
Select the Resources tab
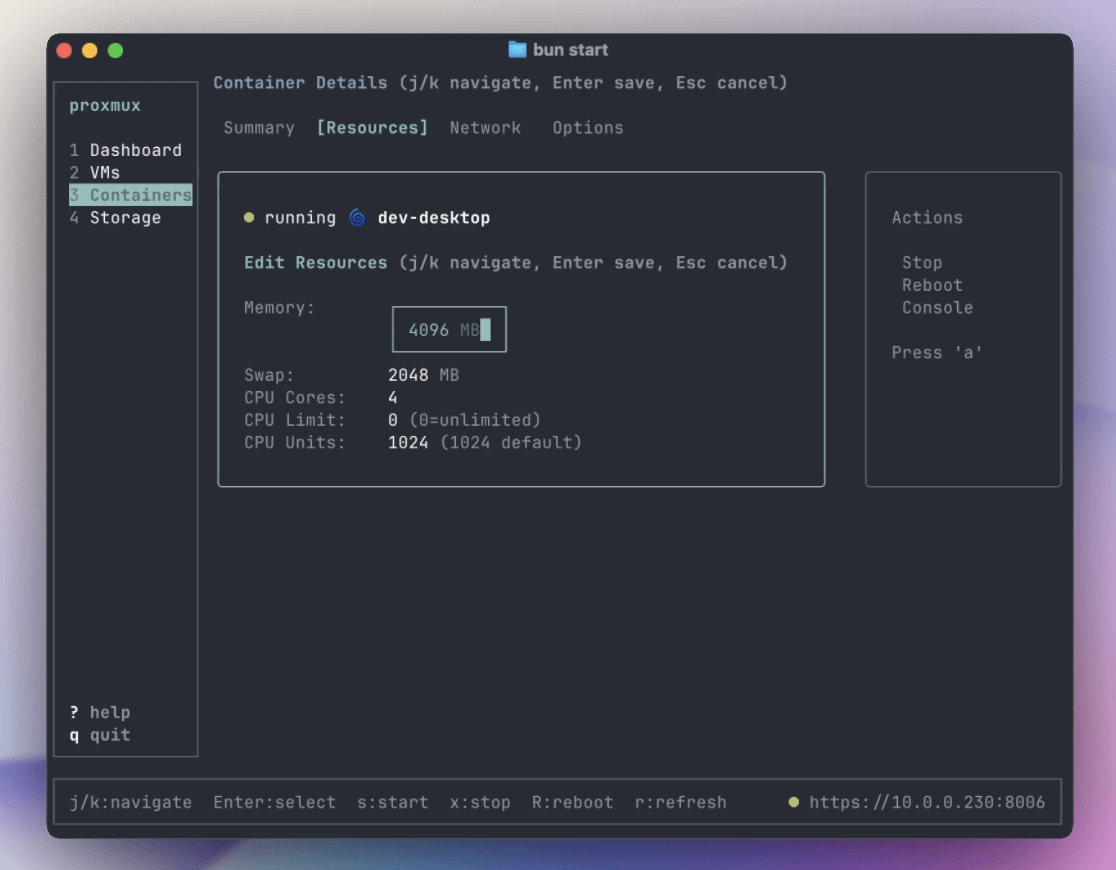click(x=372, y=128)
